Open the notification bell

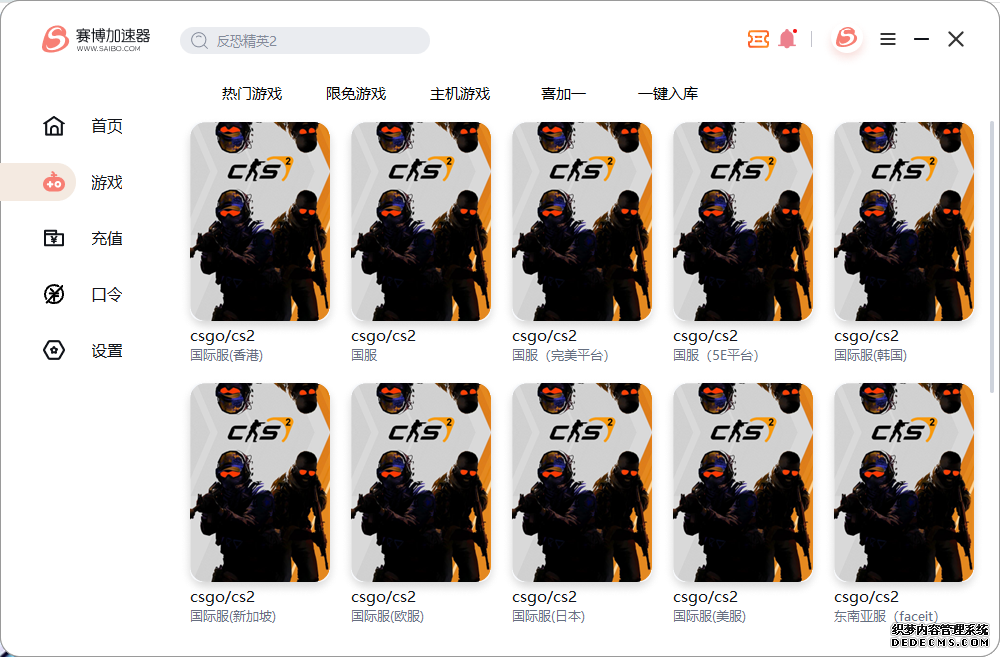tap(787, 39)
